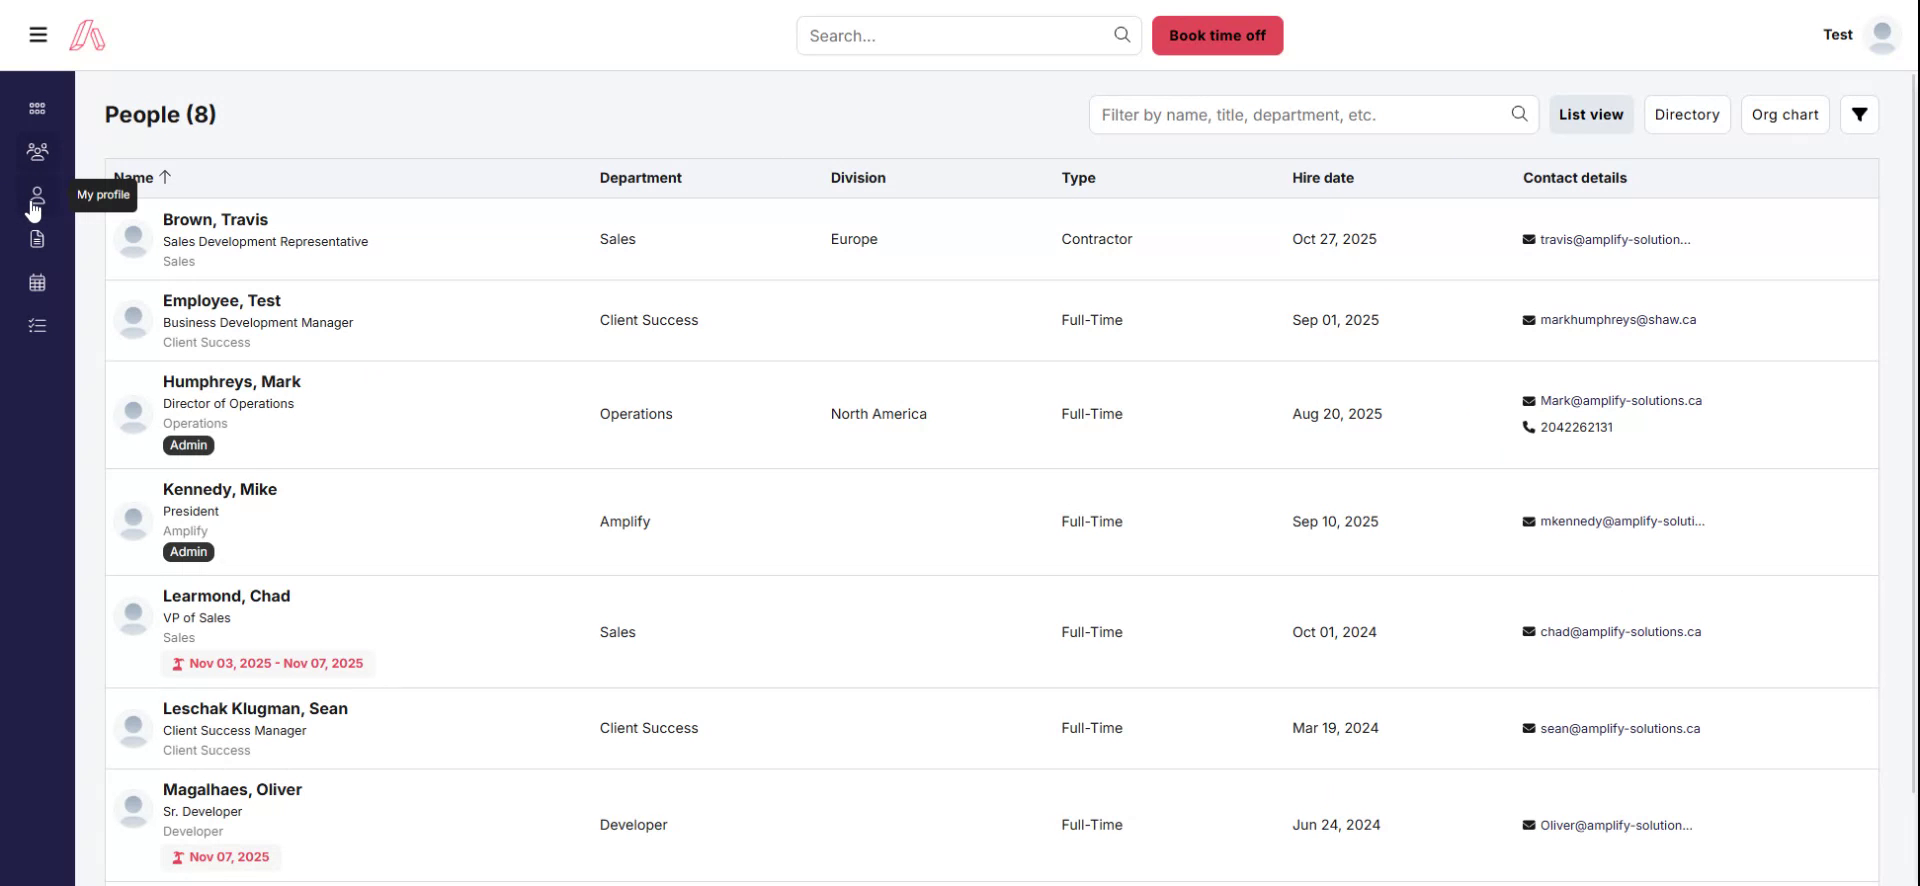Click Chad Learmond's avatar
This screenshot has width=1920, height=886.
pyautogui.click(x=133, y=615)
